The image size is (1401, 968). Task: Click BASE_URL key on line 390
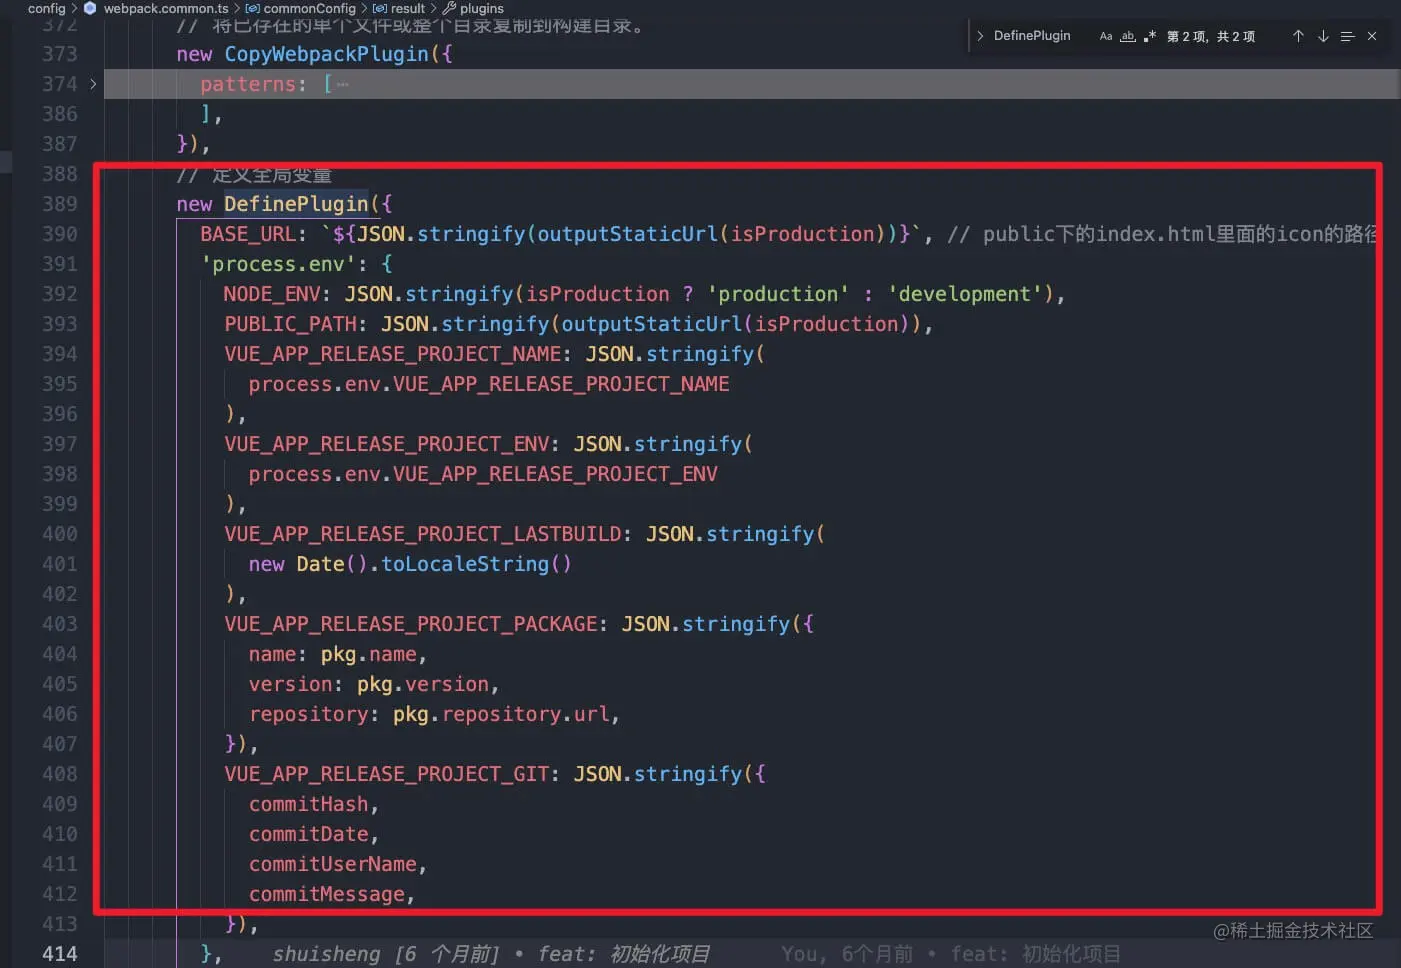pyautogui.click(x=247, y=234)
